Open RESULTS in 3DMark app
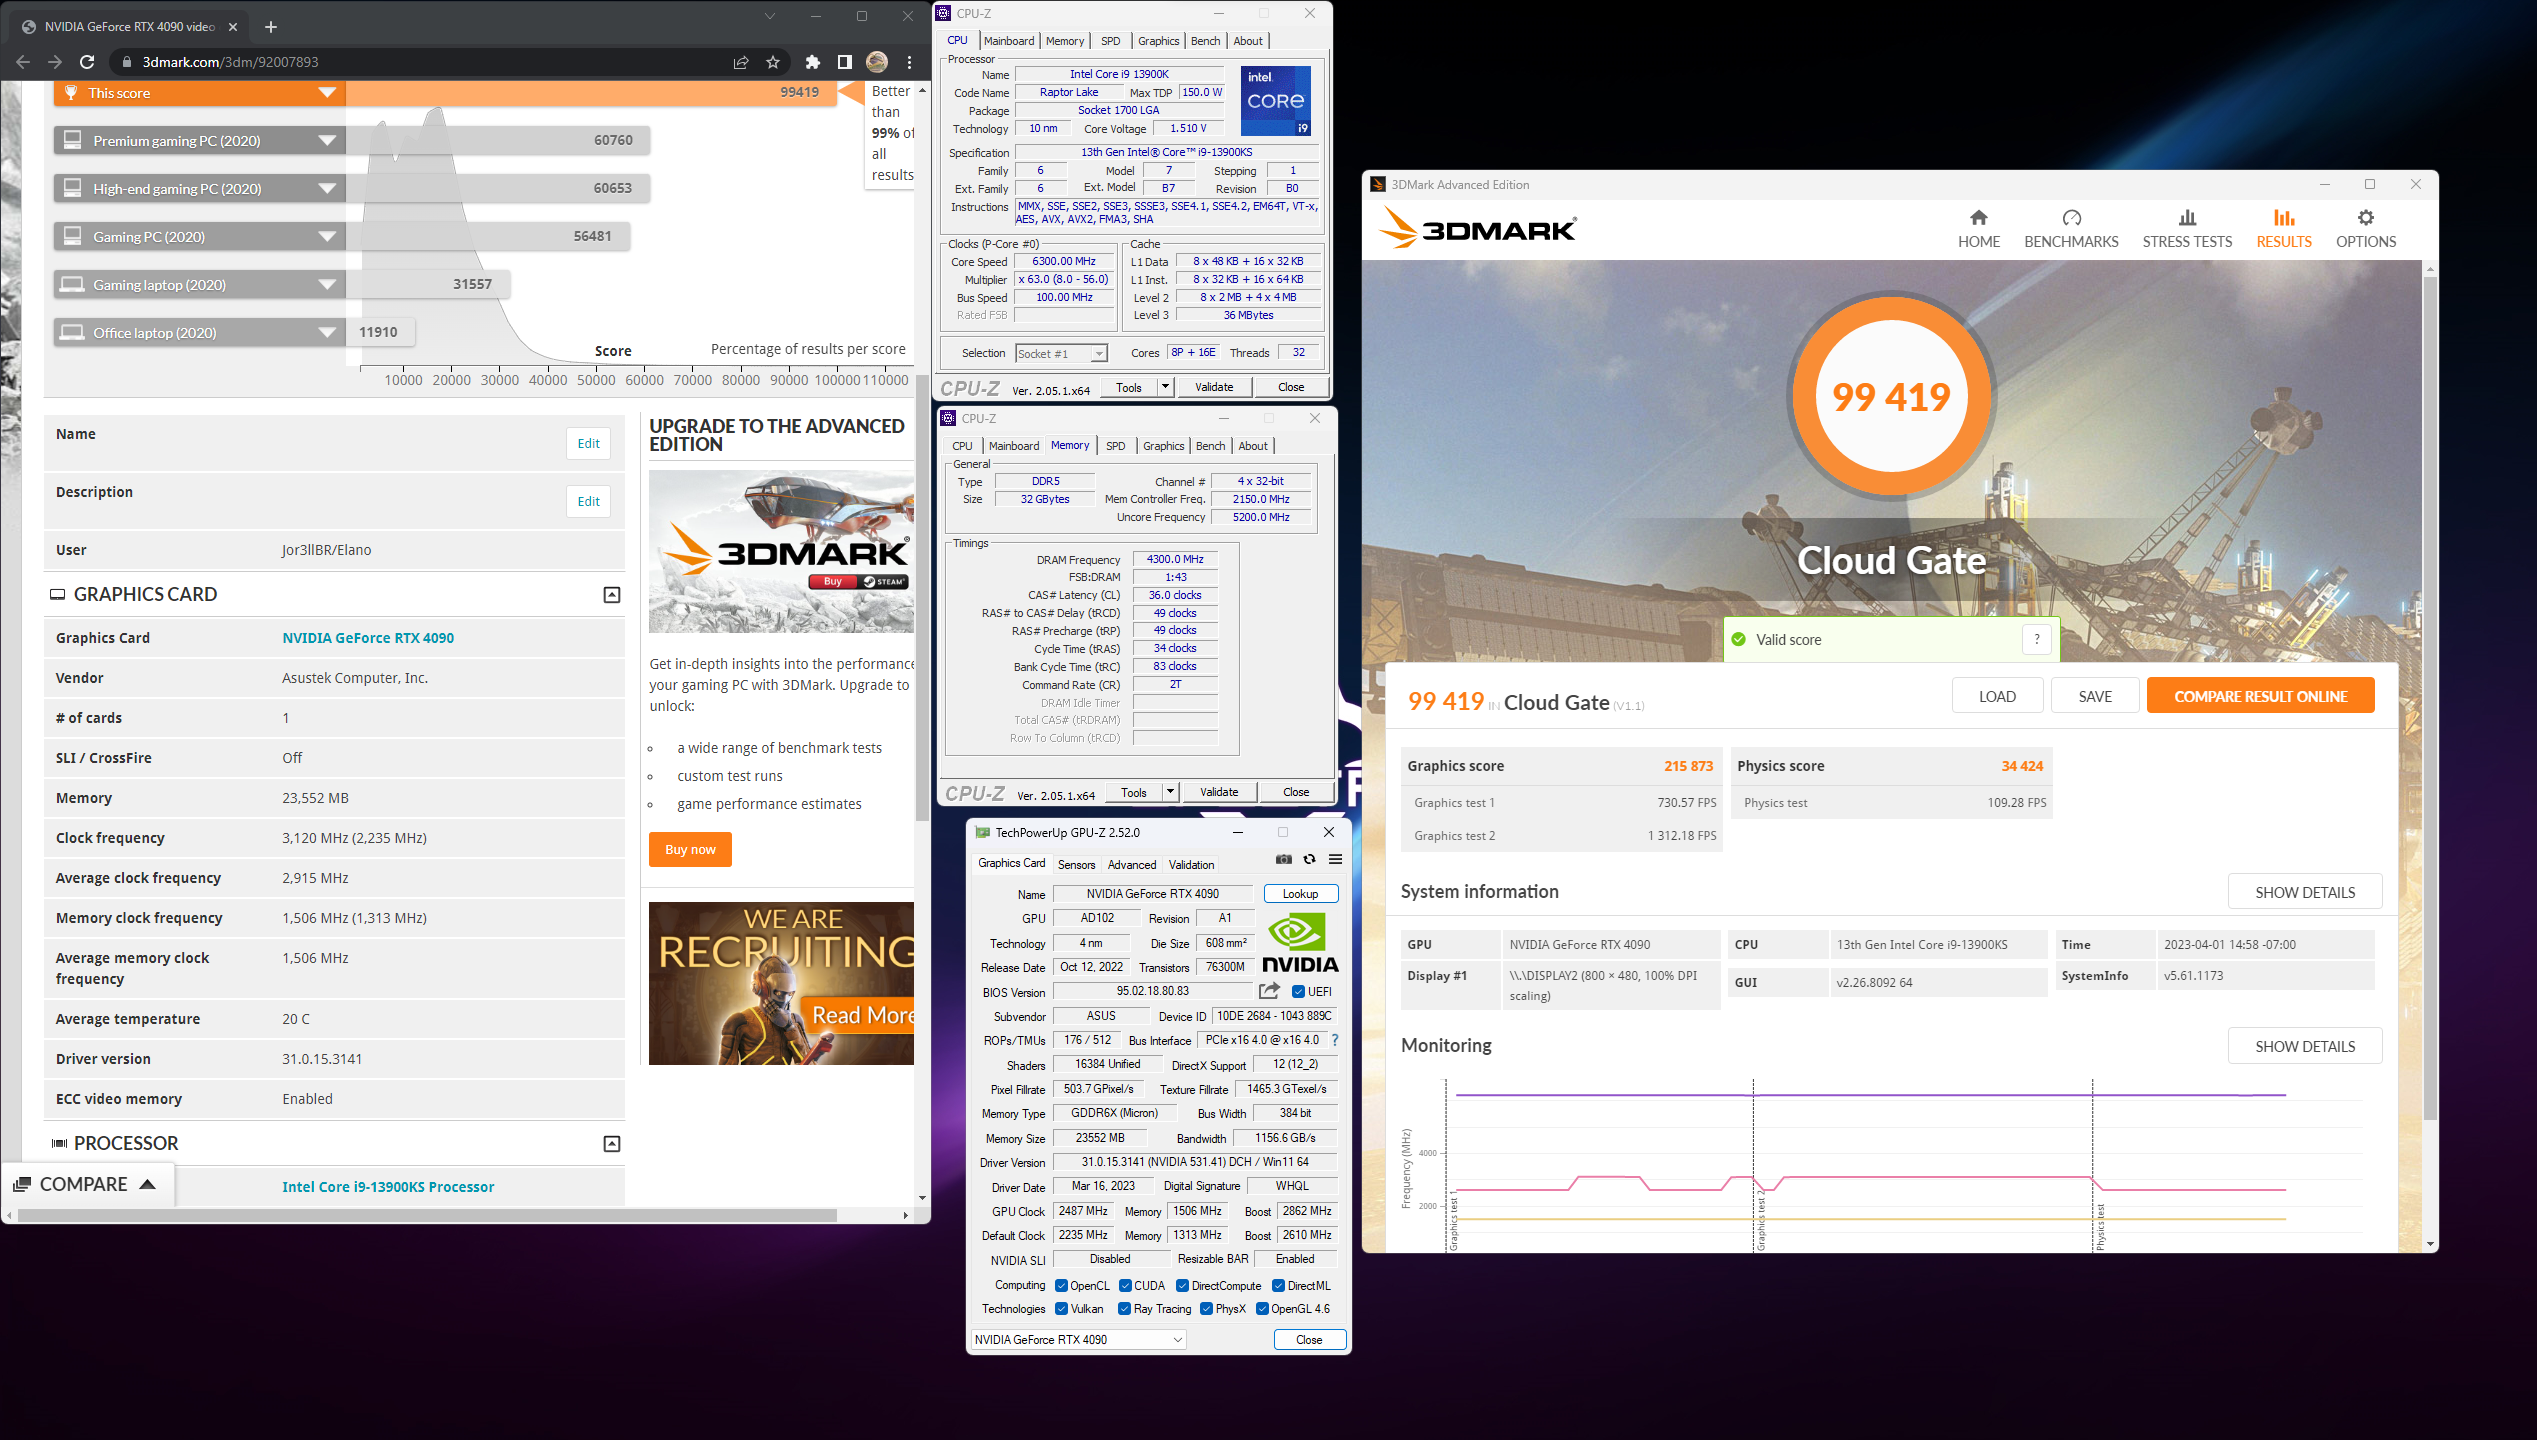The image size is (2537, 1440). (2284, 229)
